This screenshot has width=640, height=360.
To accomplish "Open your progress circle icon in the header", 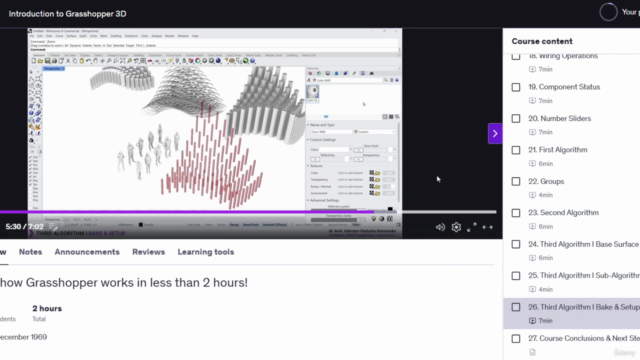I will [x=608, y=12].
